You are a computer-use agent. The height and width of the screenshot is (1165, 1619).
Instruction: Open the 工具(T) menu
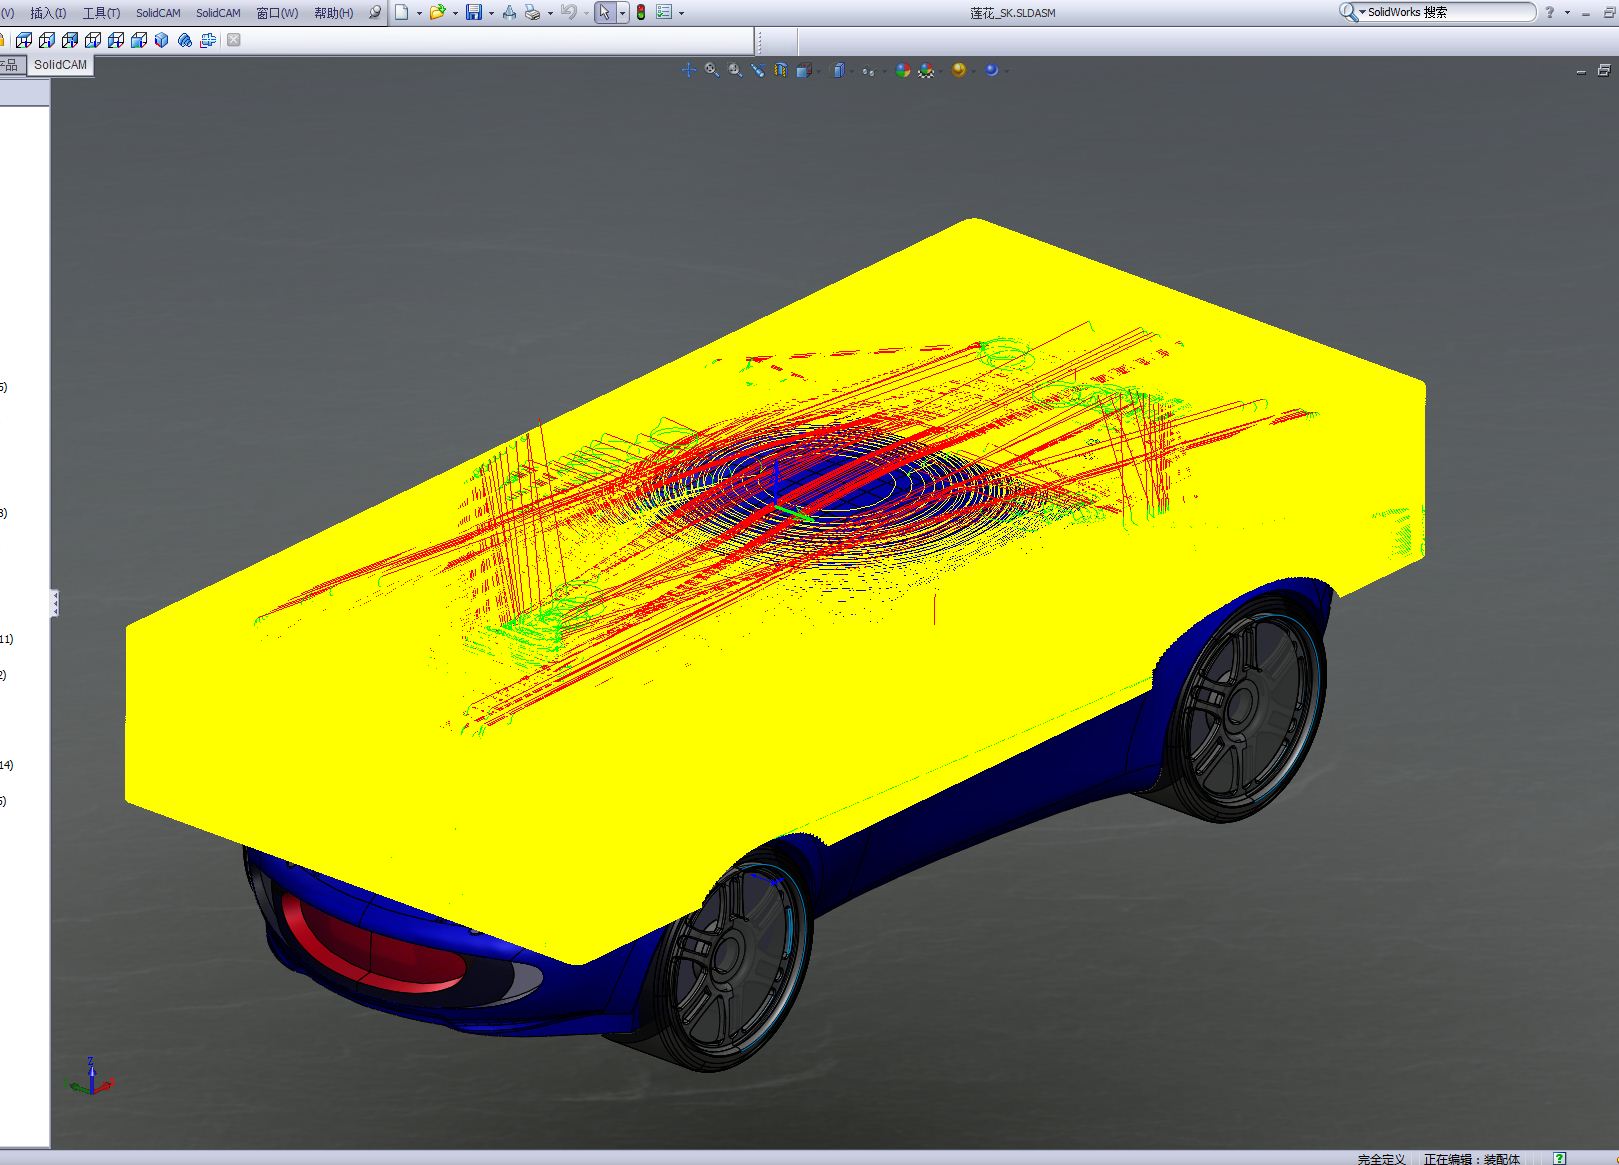101,13
